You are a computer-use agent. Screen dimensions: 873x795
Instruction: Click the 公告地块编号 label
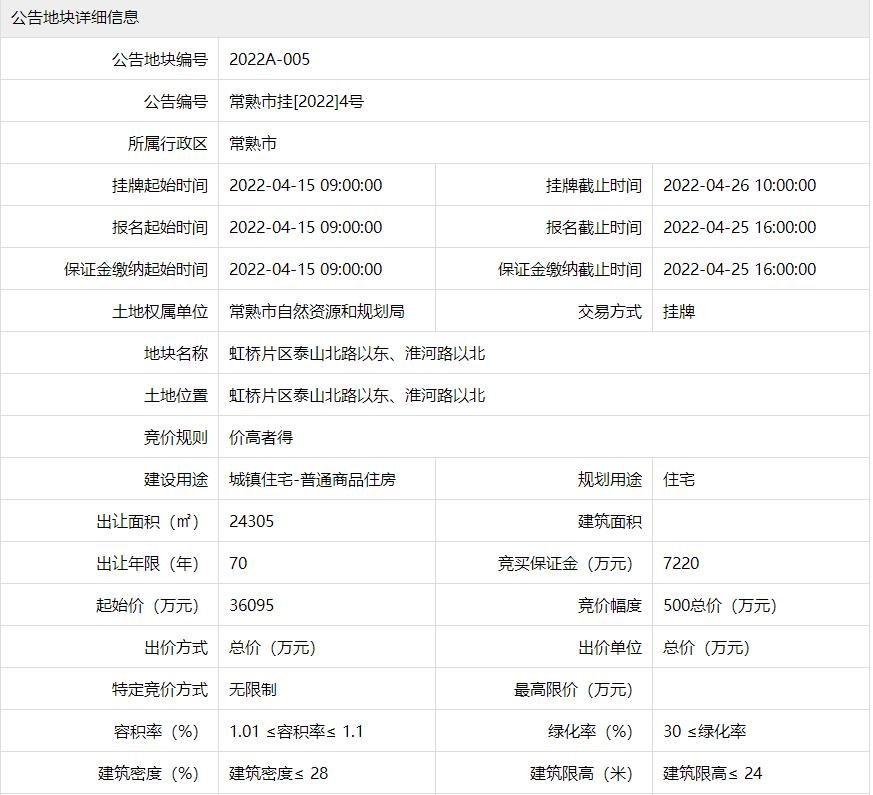(160, 60)
